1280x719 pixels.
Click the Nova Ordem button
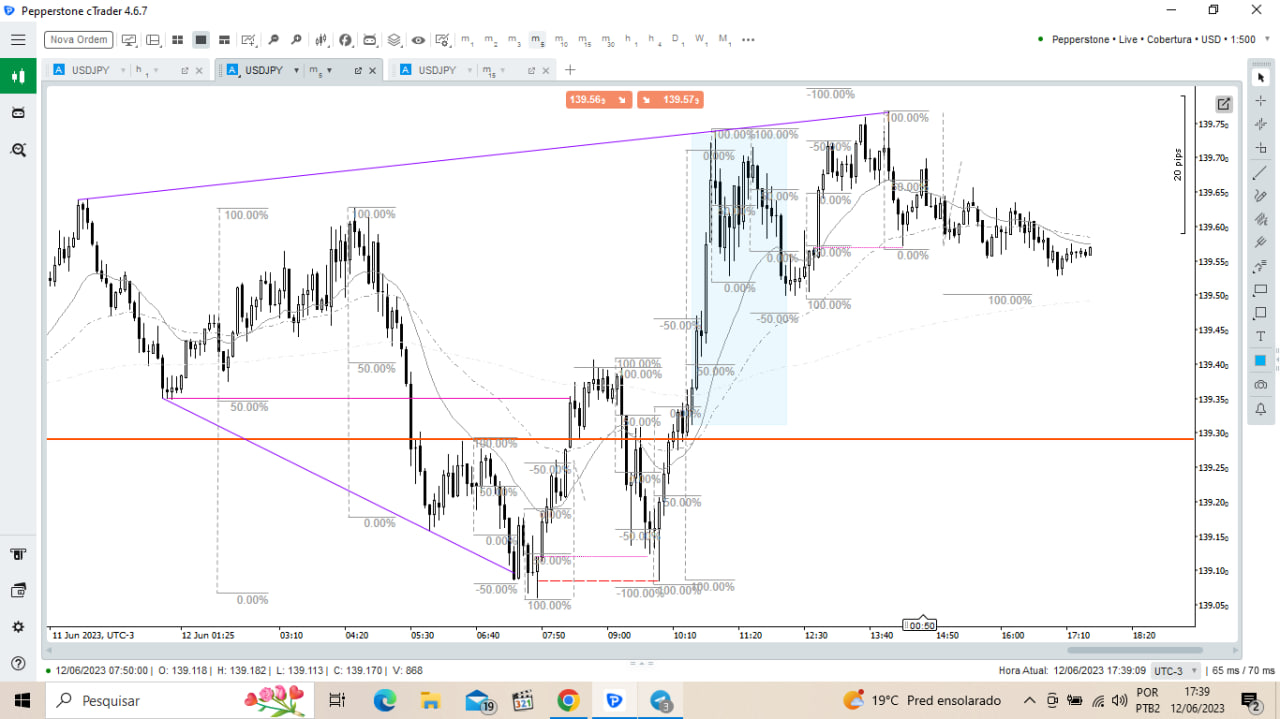coord(79,40)
